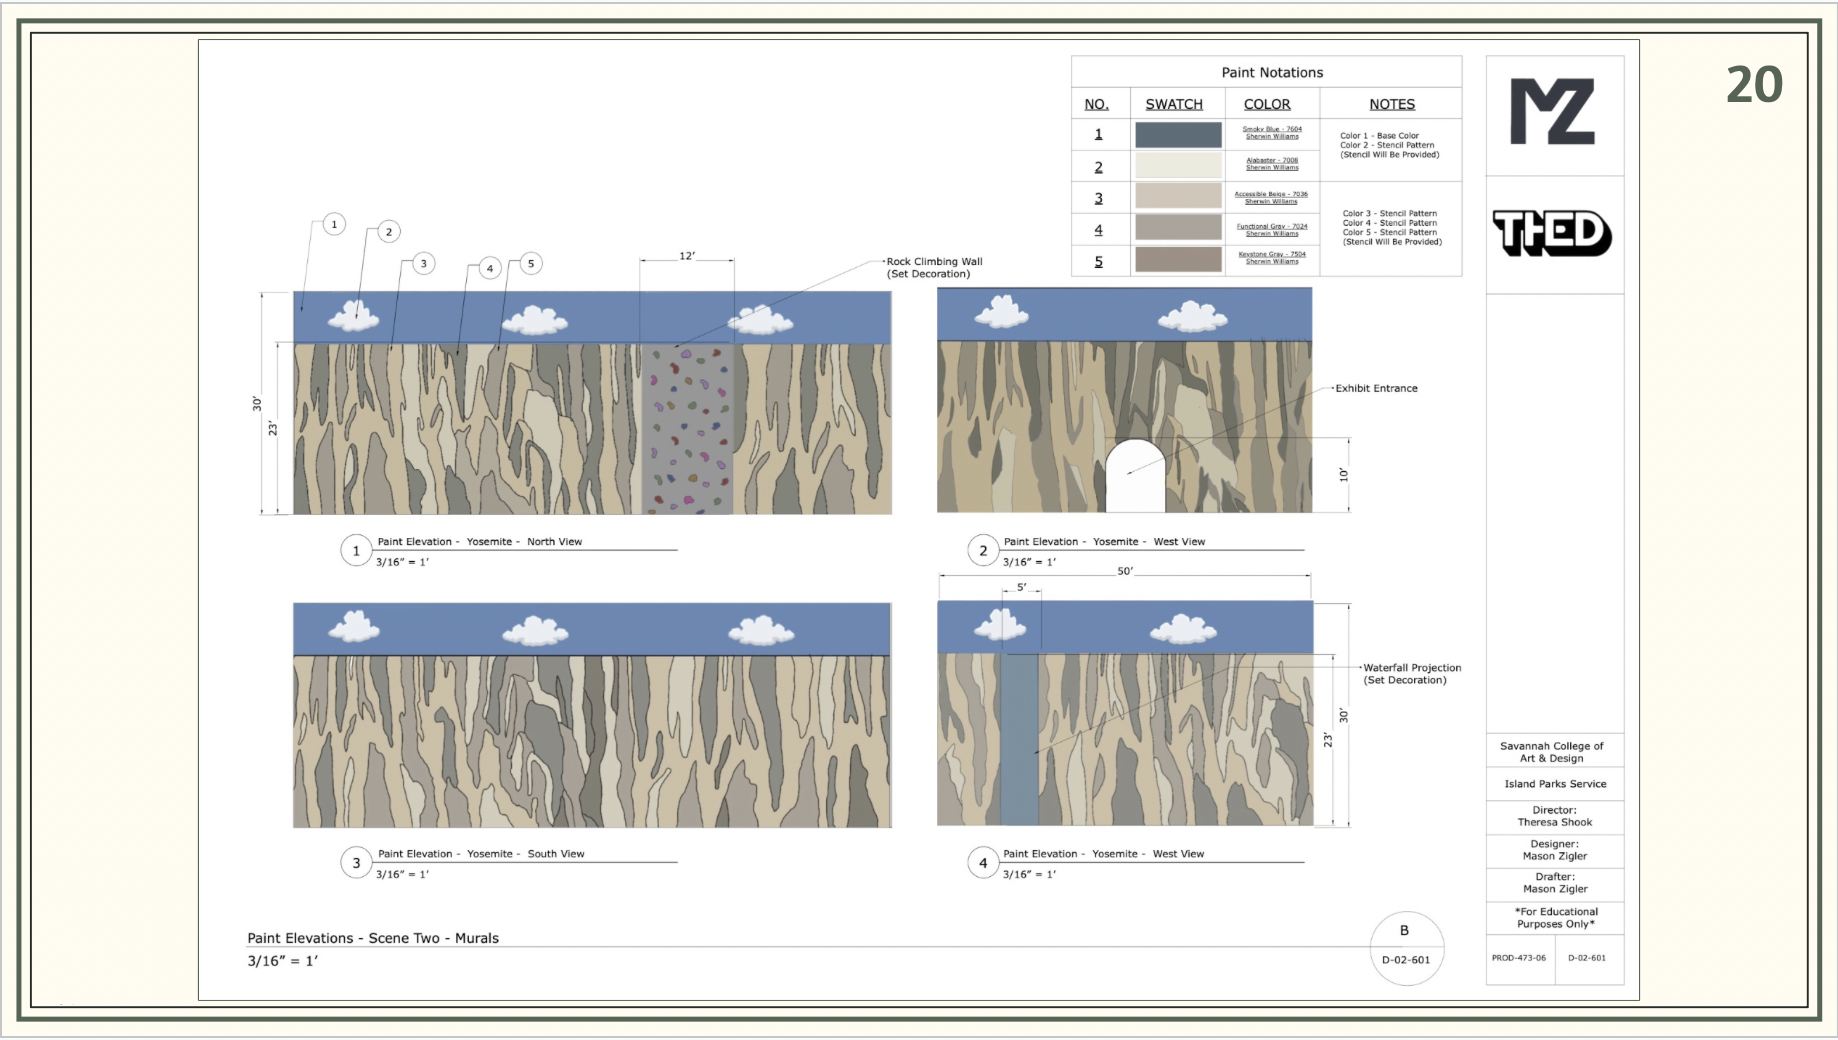Click the "50'" width dimension
This screenshot has width=1838, height=1040.
click(x=1125, y=571)
